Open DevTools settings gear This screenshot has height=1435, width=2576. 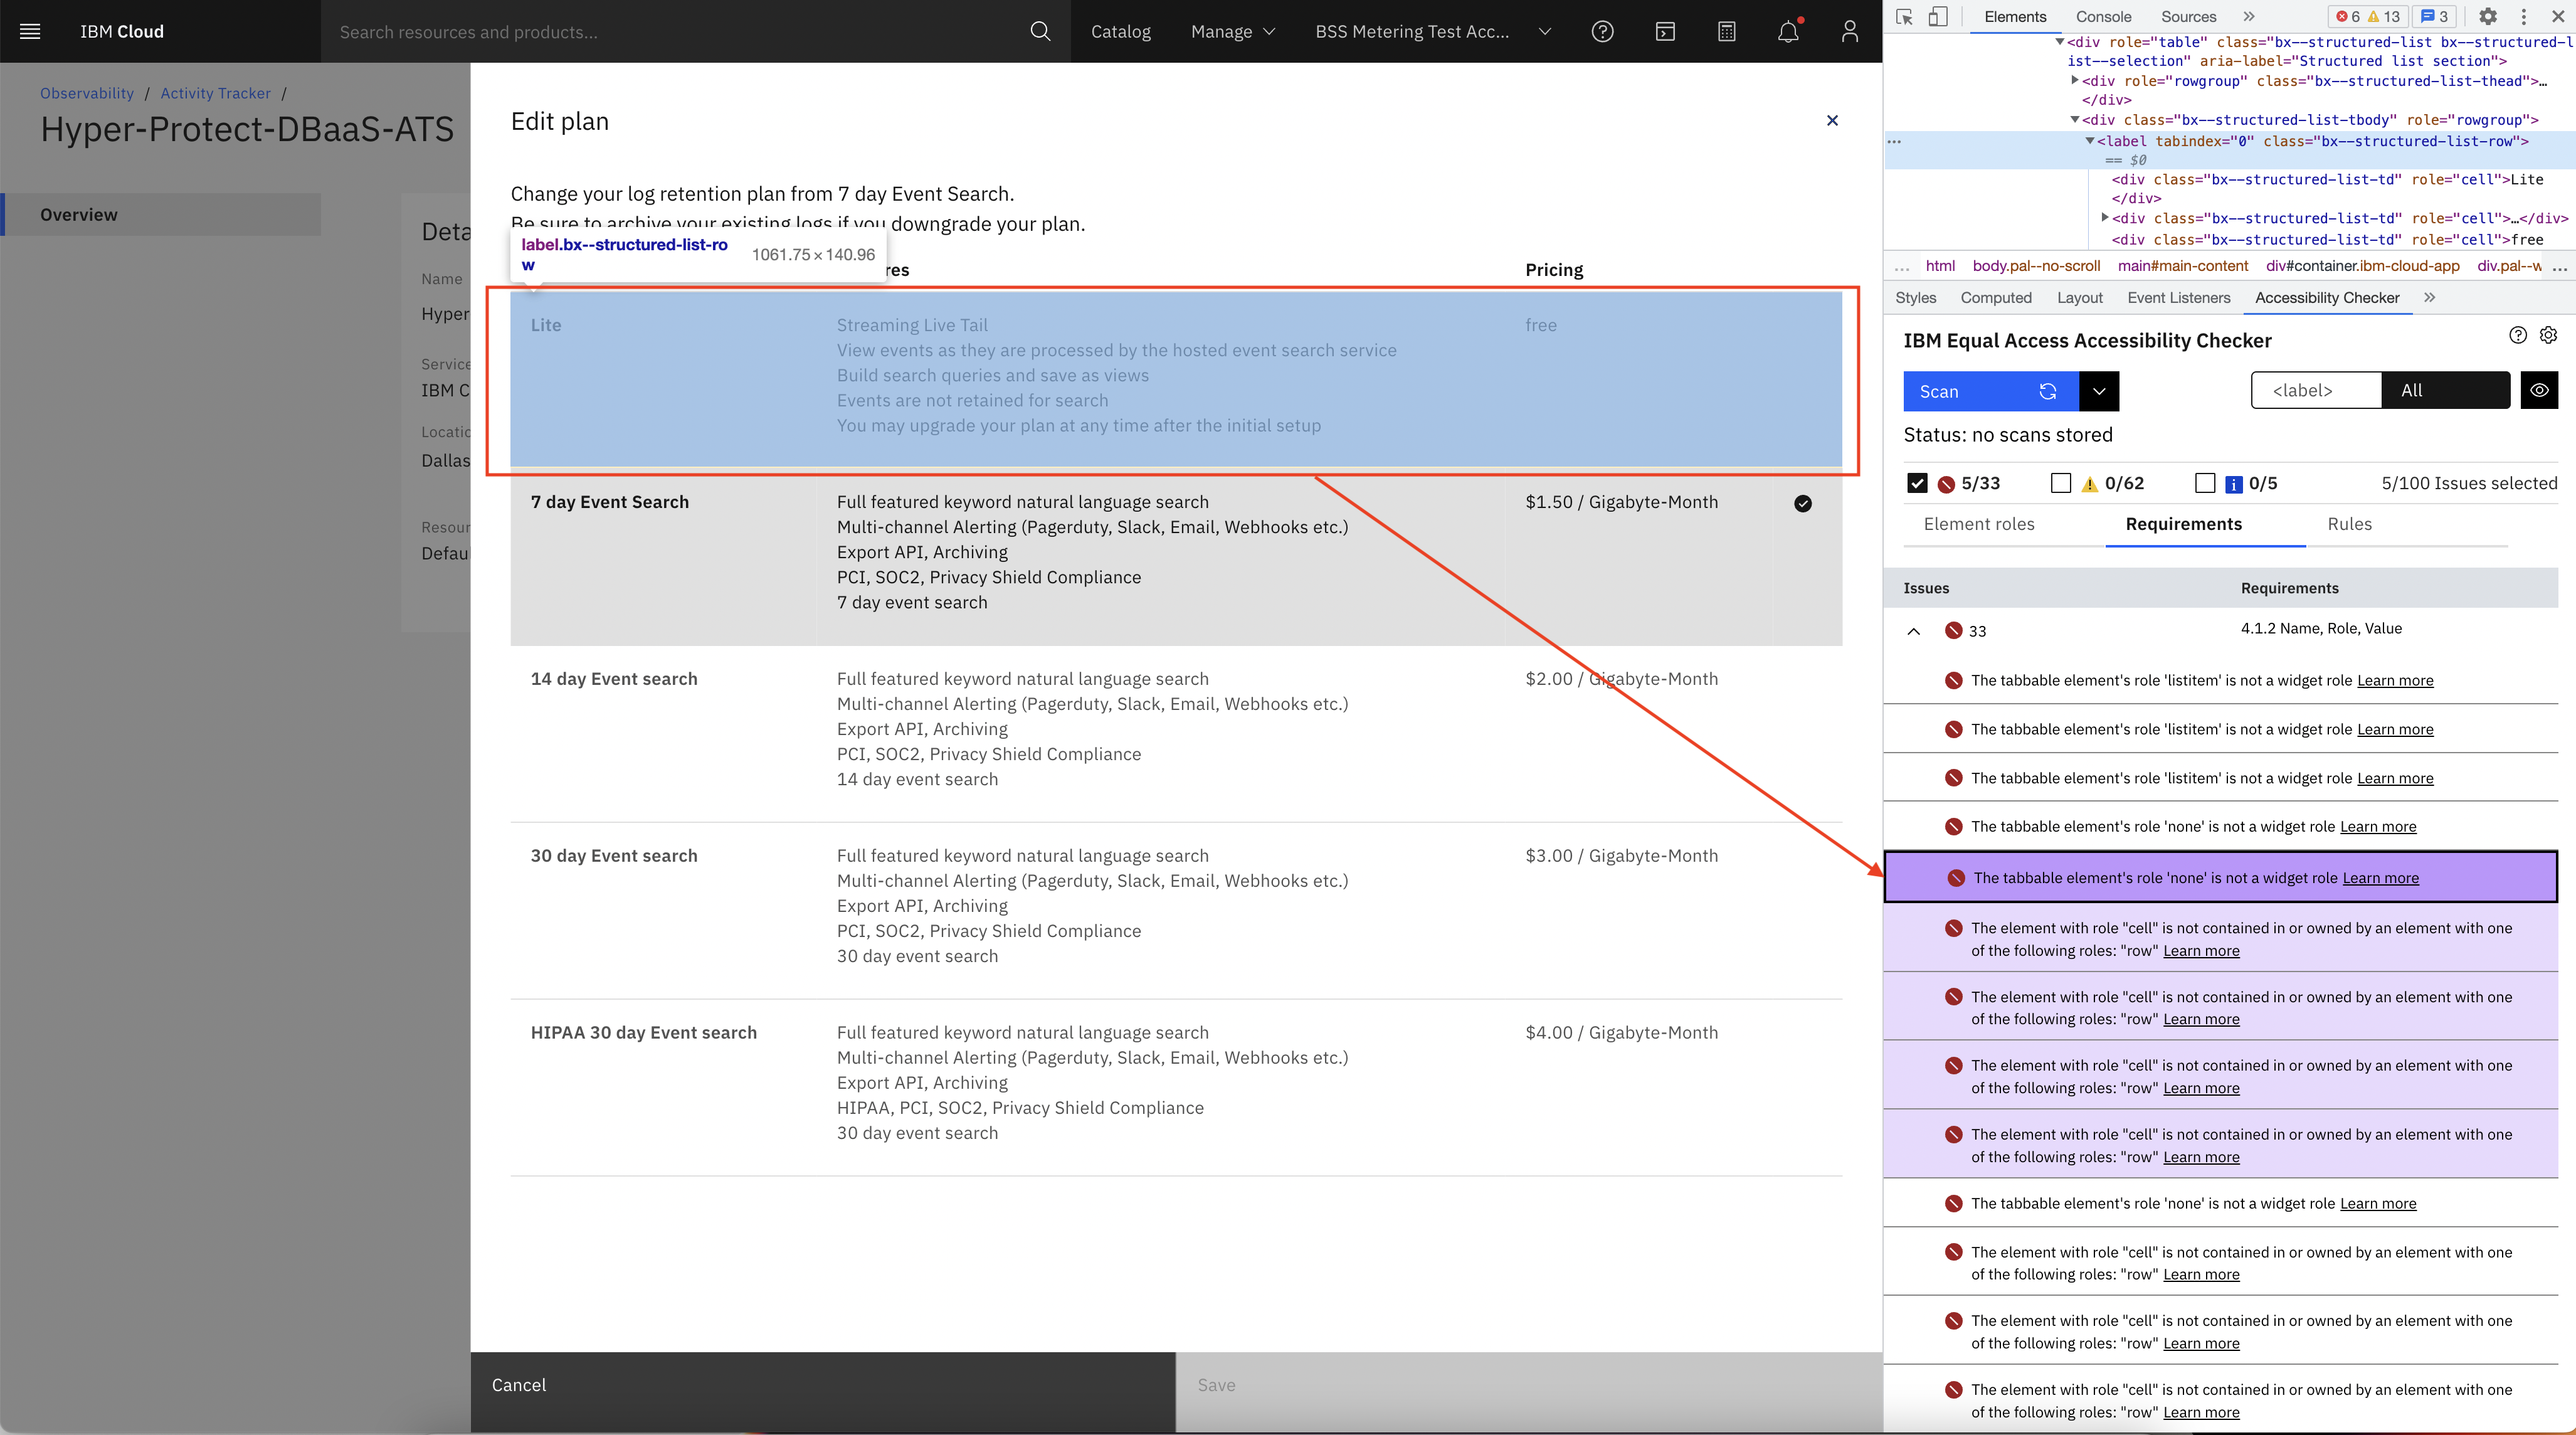[2488, 17]
